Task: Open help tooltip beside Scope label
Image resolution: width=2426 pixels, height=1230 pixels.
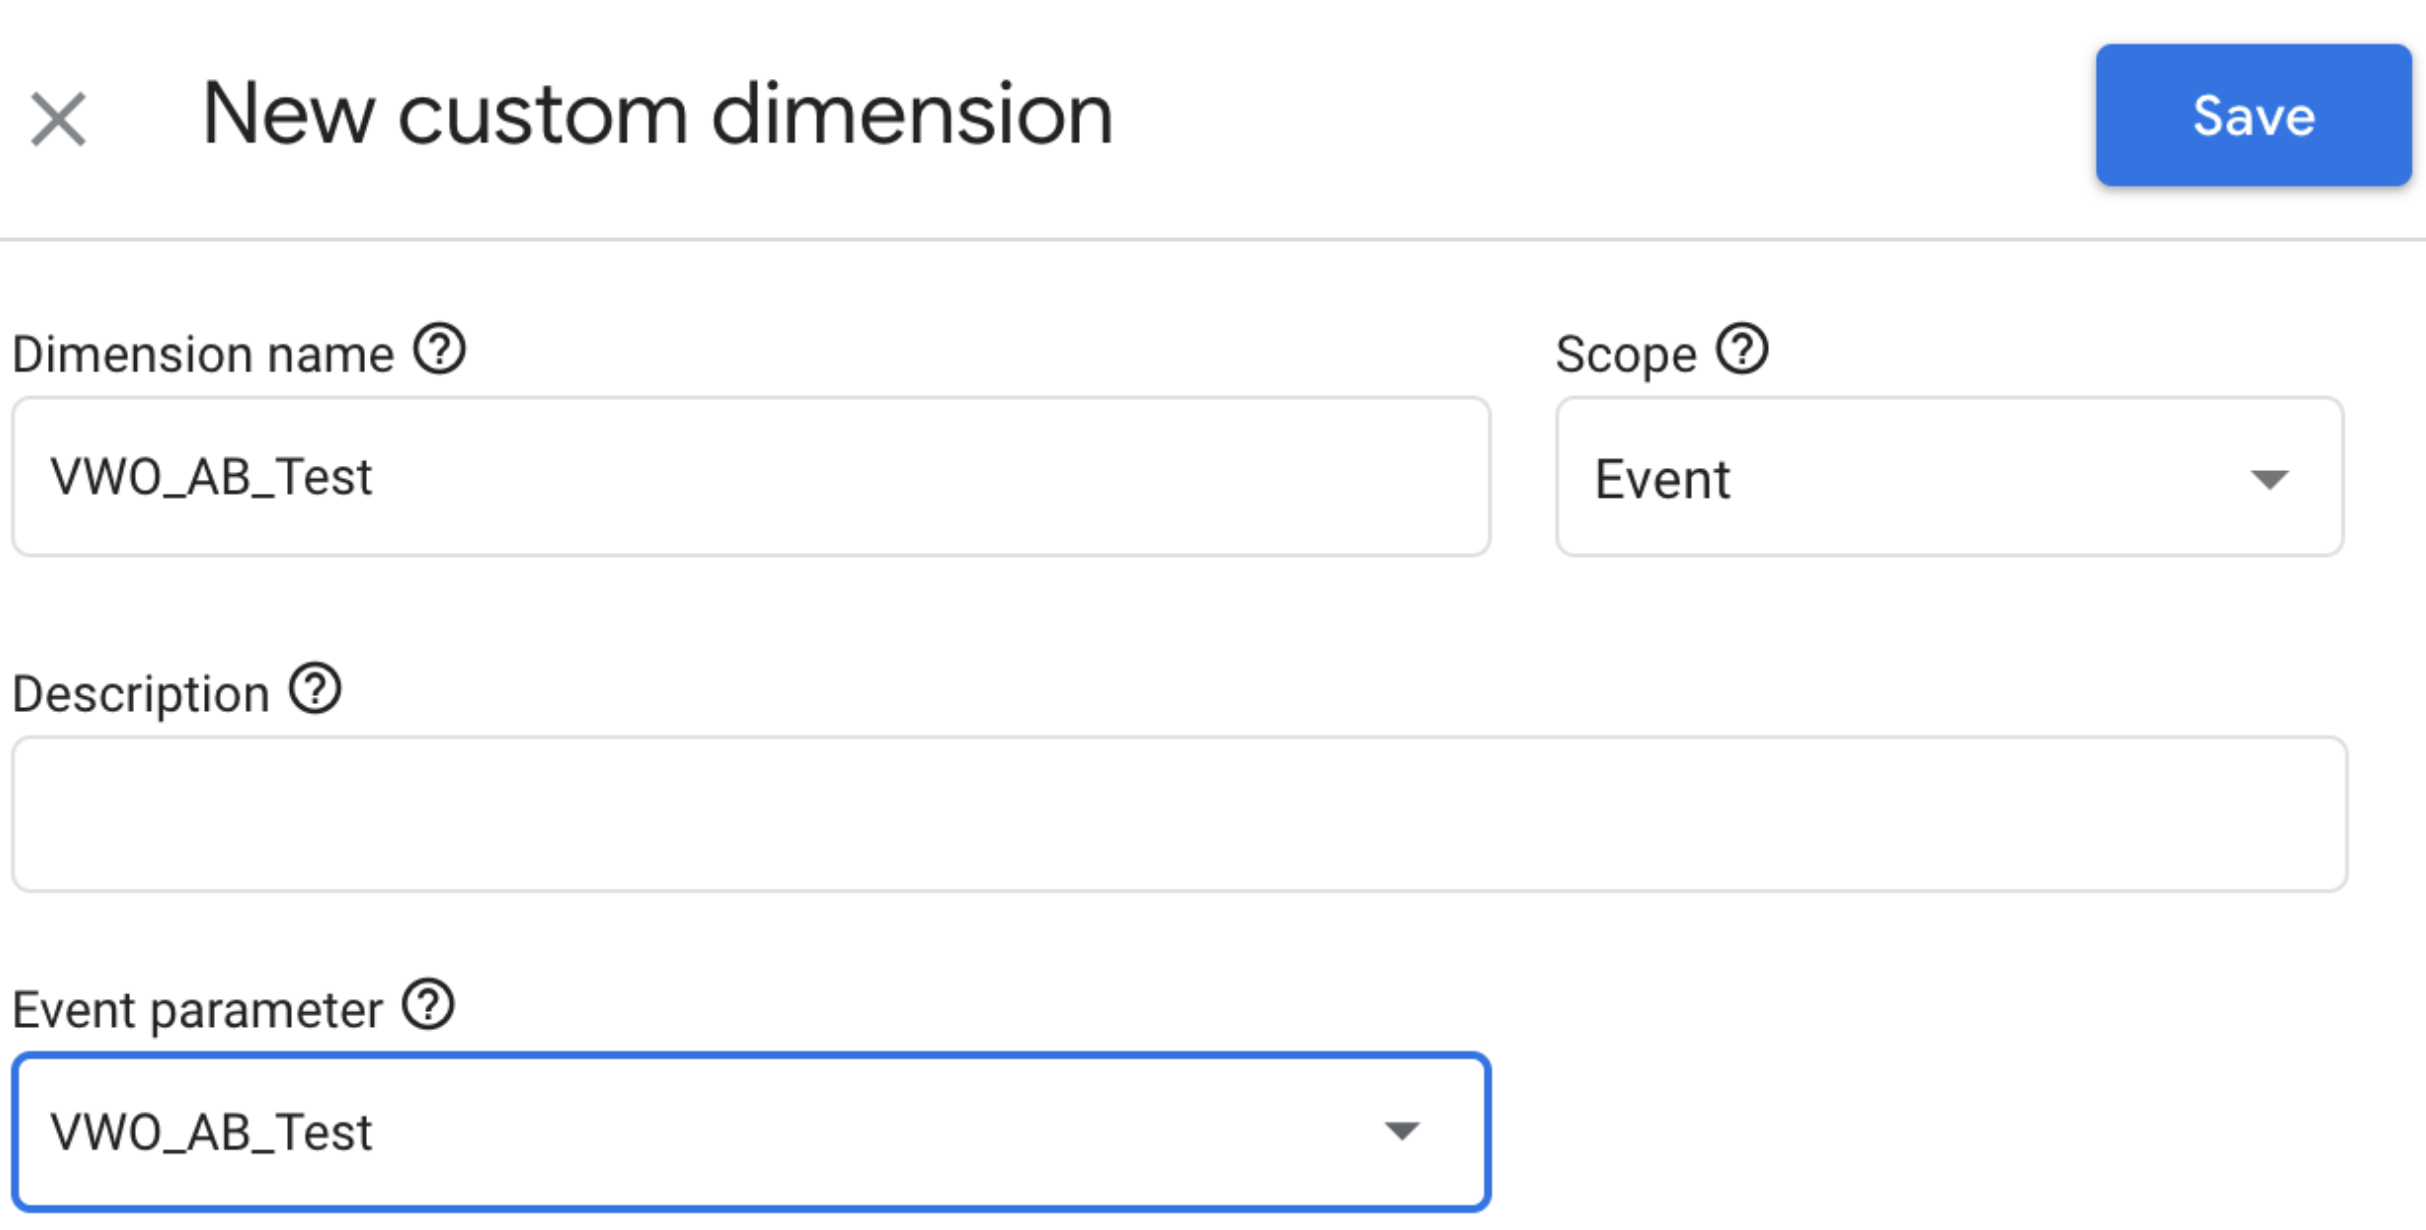Action: click(1742, 349)
